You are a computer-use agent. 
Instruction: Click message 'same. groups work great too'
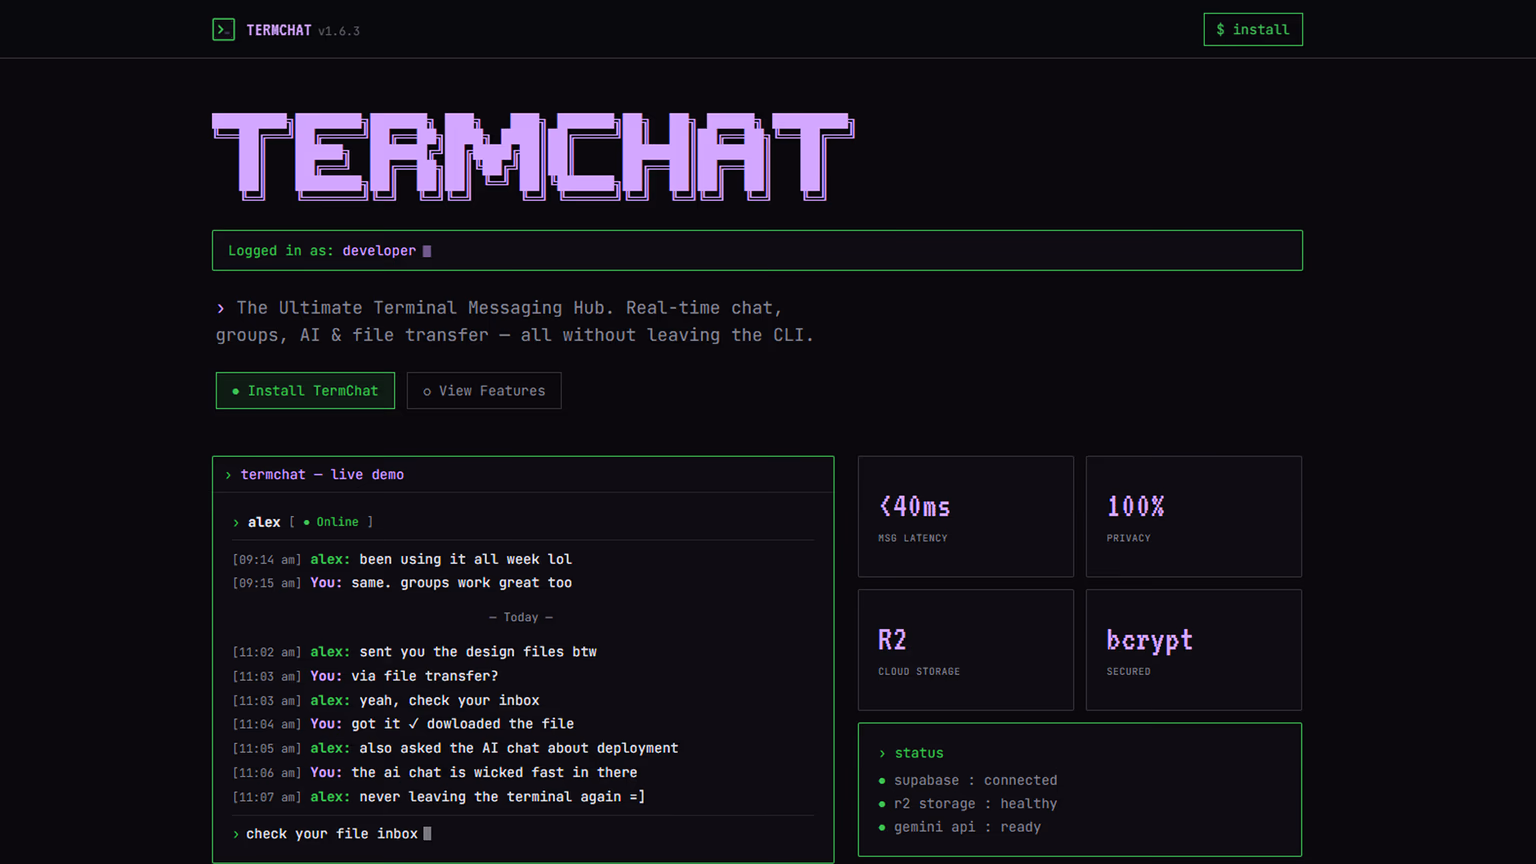(462, 583)
